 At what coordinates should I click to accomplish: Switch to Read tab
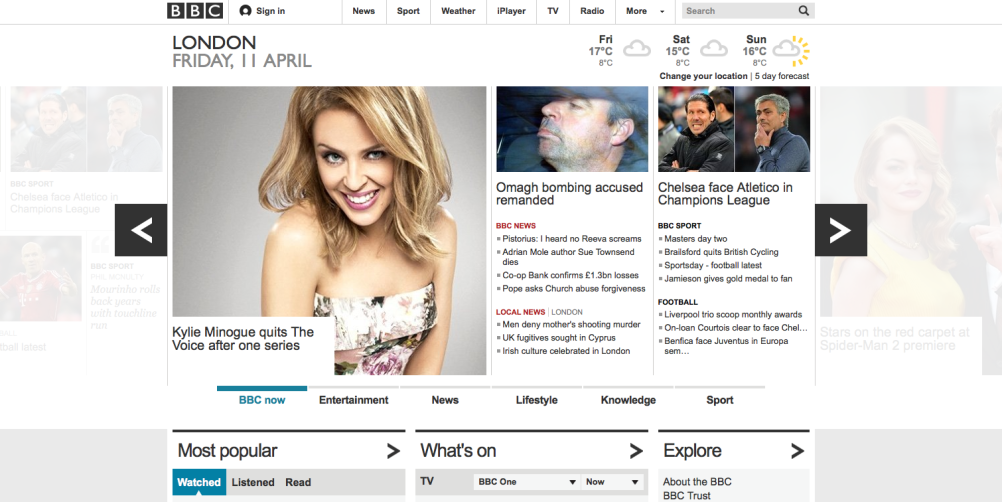298,482
